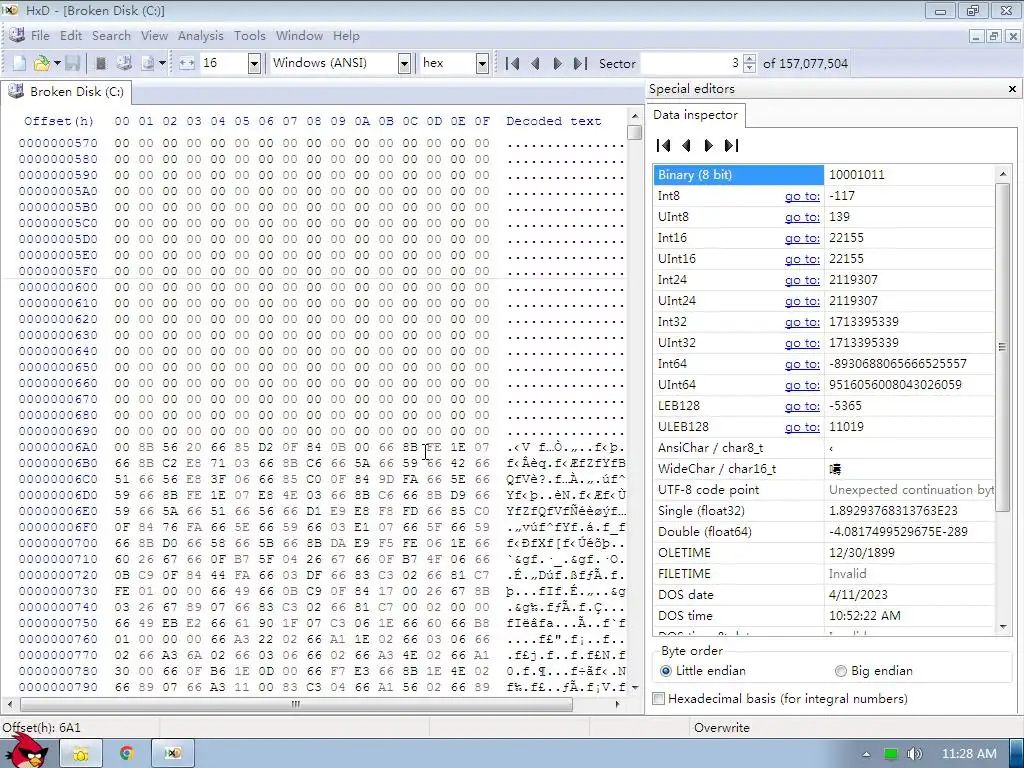Click go to link for UInt64
Screen dimensions: 1024x768
coord(802,385)
